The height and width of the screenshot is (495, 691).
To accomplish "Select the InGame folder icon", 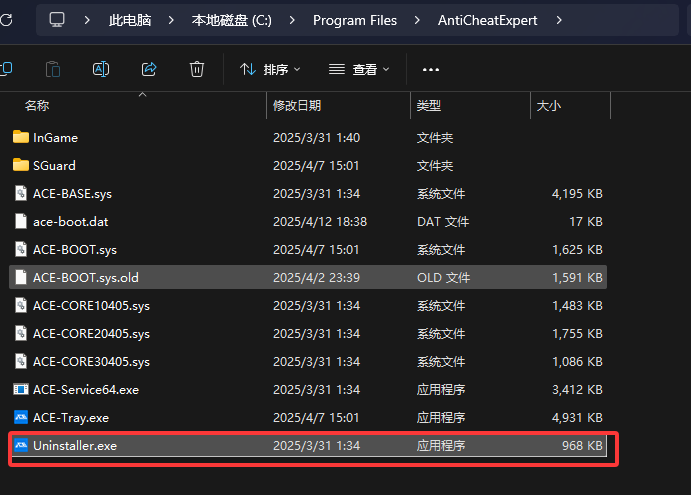I will 21,137.
